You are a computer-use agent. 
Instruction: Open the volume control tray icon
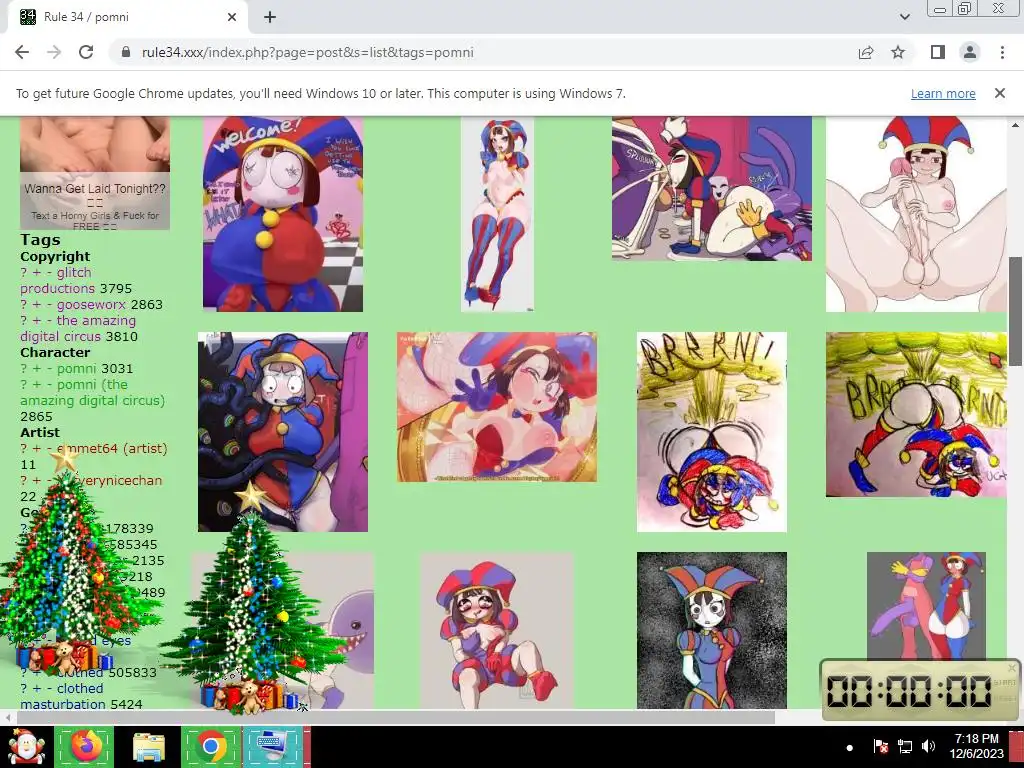click(929, 746)
